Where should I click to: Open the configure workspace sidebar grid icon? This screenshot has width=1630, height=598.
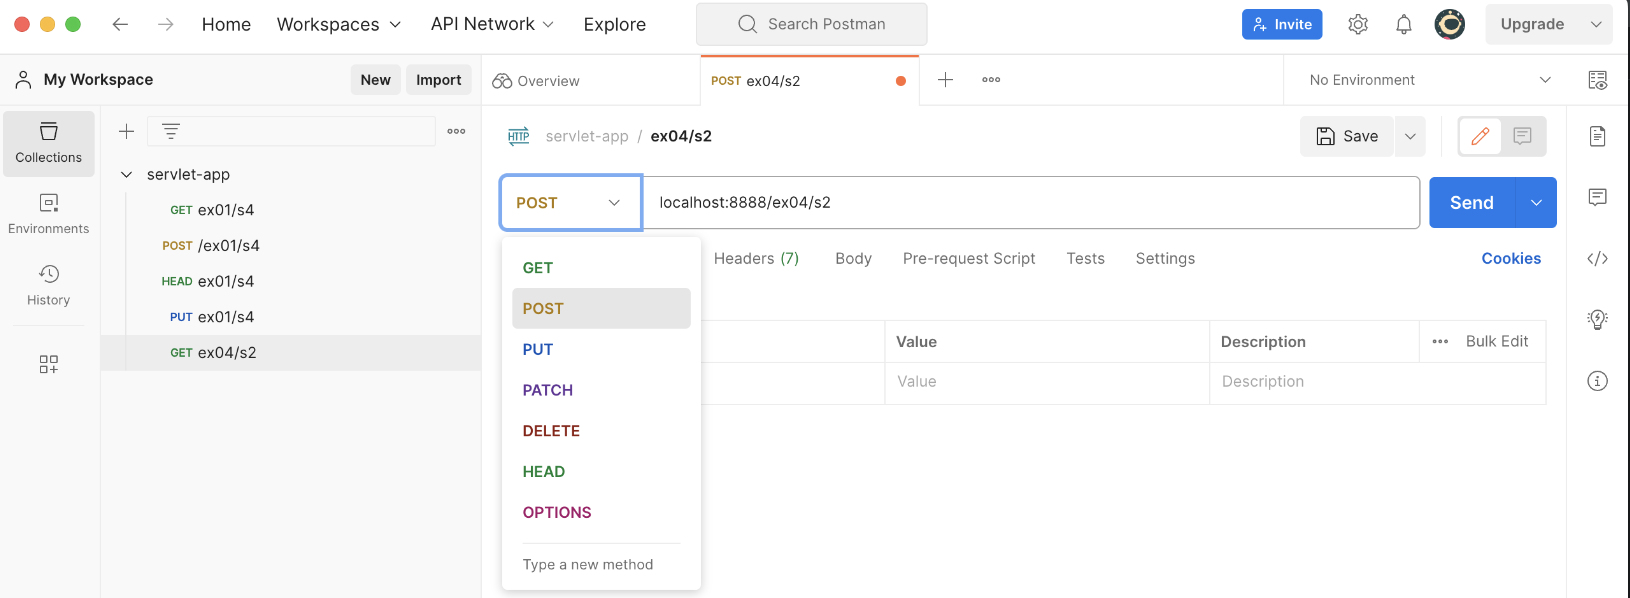(49, 364)
